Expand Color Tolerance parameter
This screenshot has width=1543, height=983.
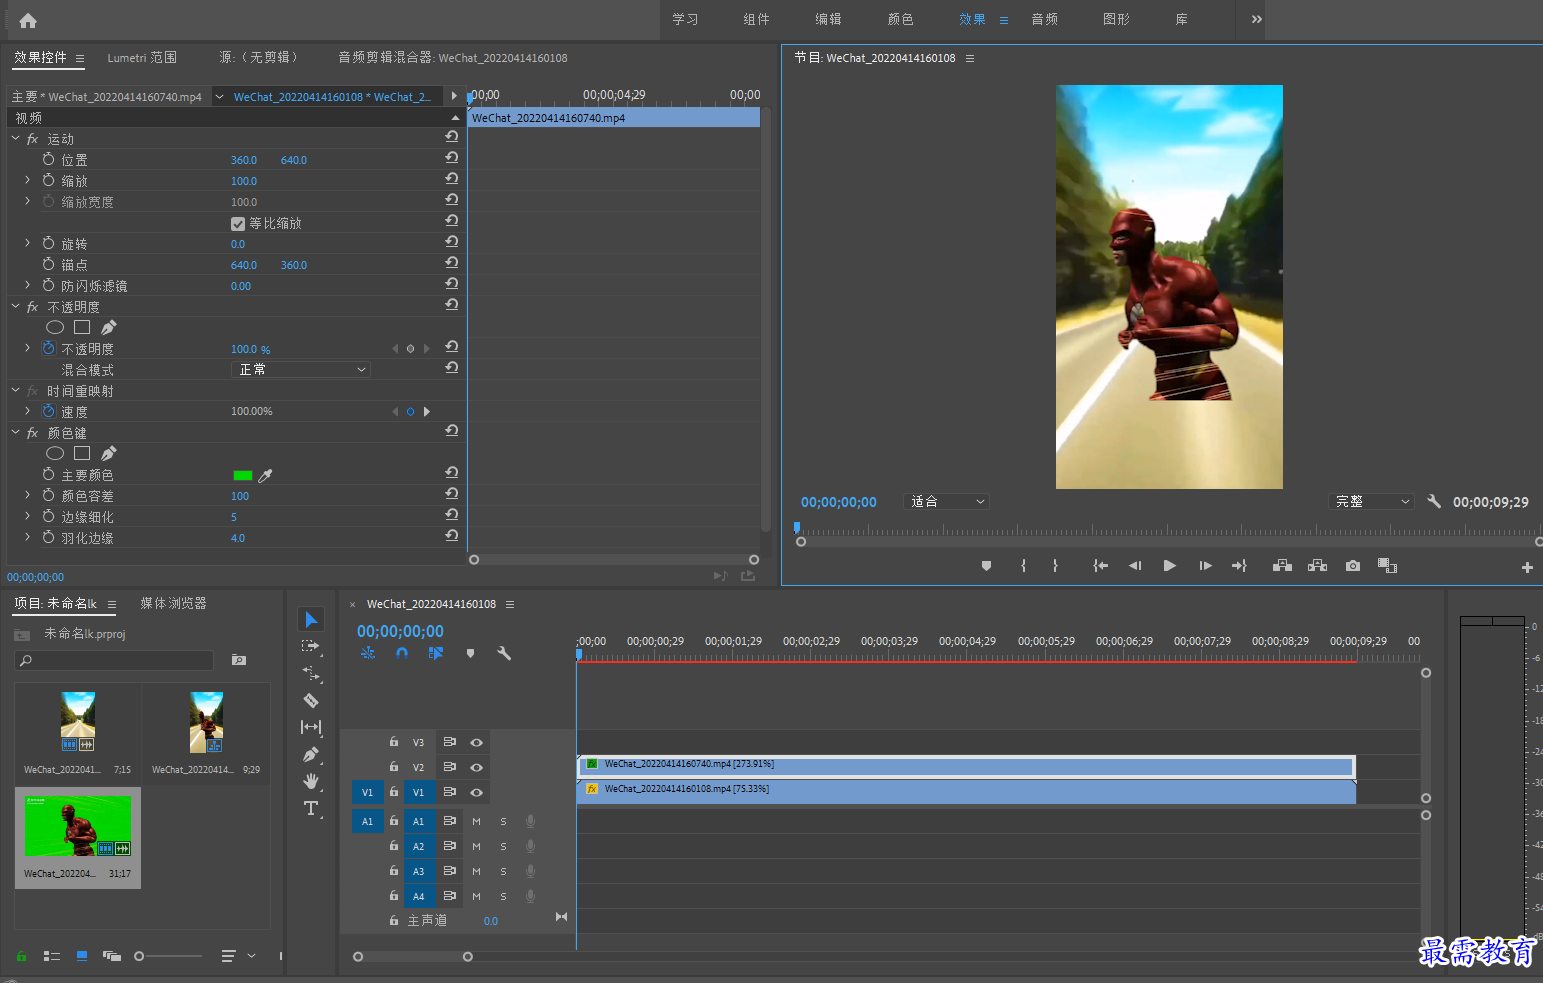click(27, 495)
